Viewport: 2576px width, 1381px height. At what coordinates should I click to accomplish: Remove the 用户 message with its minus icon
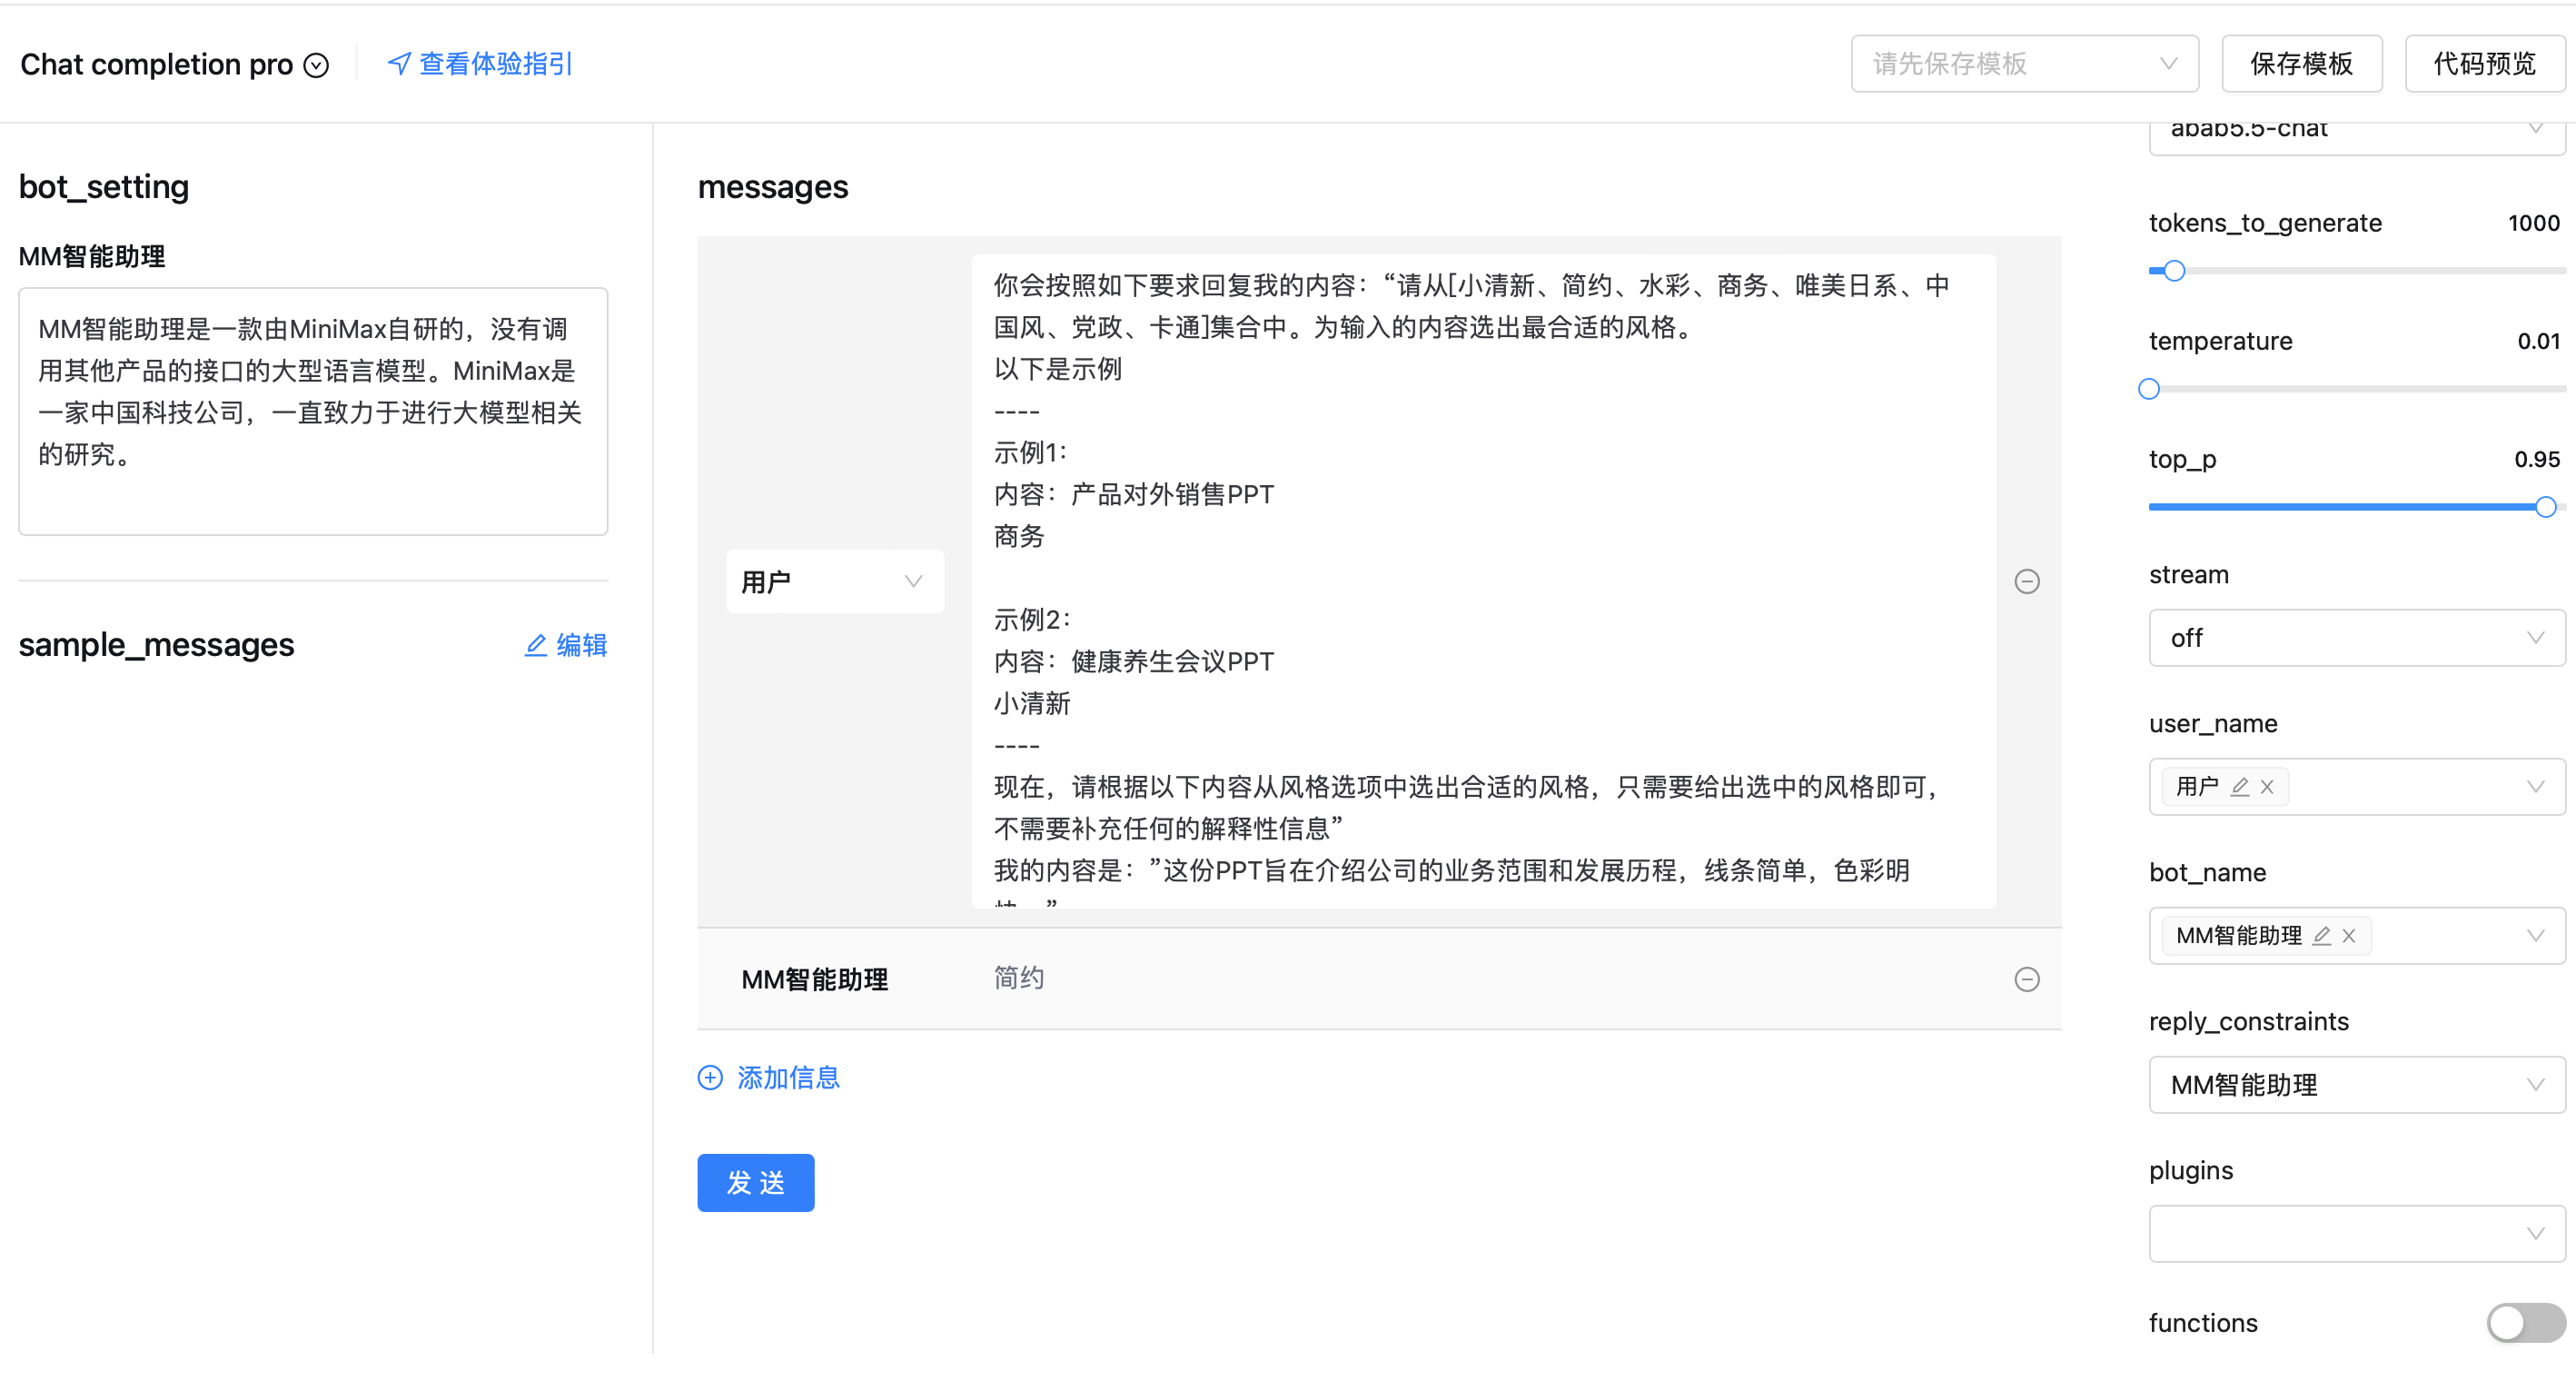pos(2026,581)
